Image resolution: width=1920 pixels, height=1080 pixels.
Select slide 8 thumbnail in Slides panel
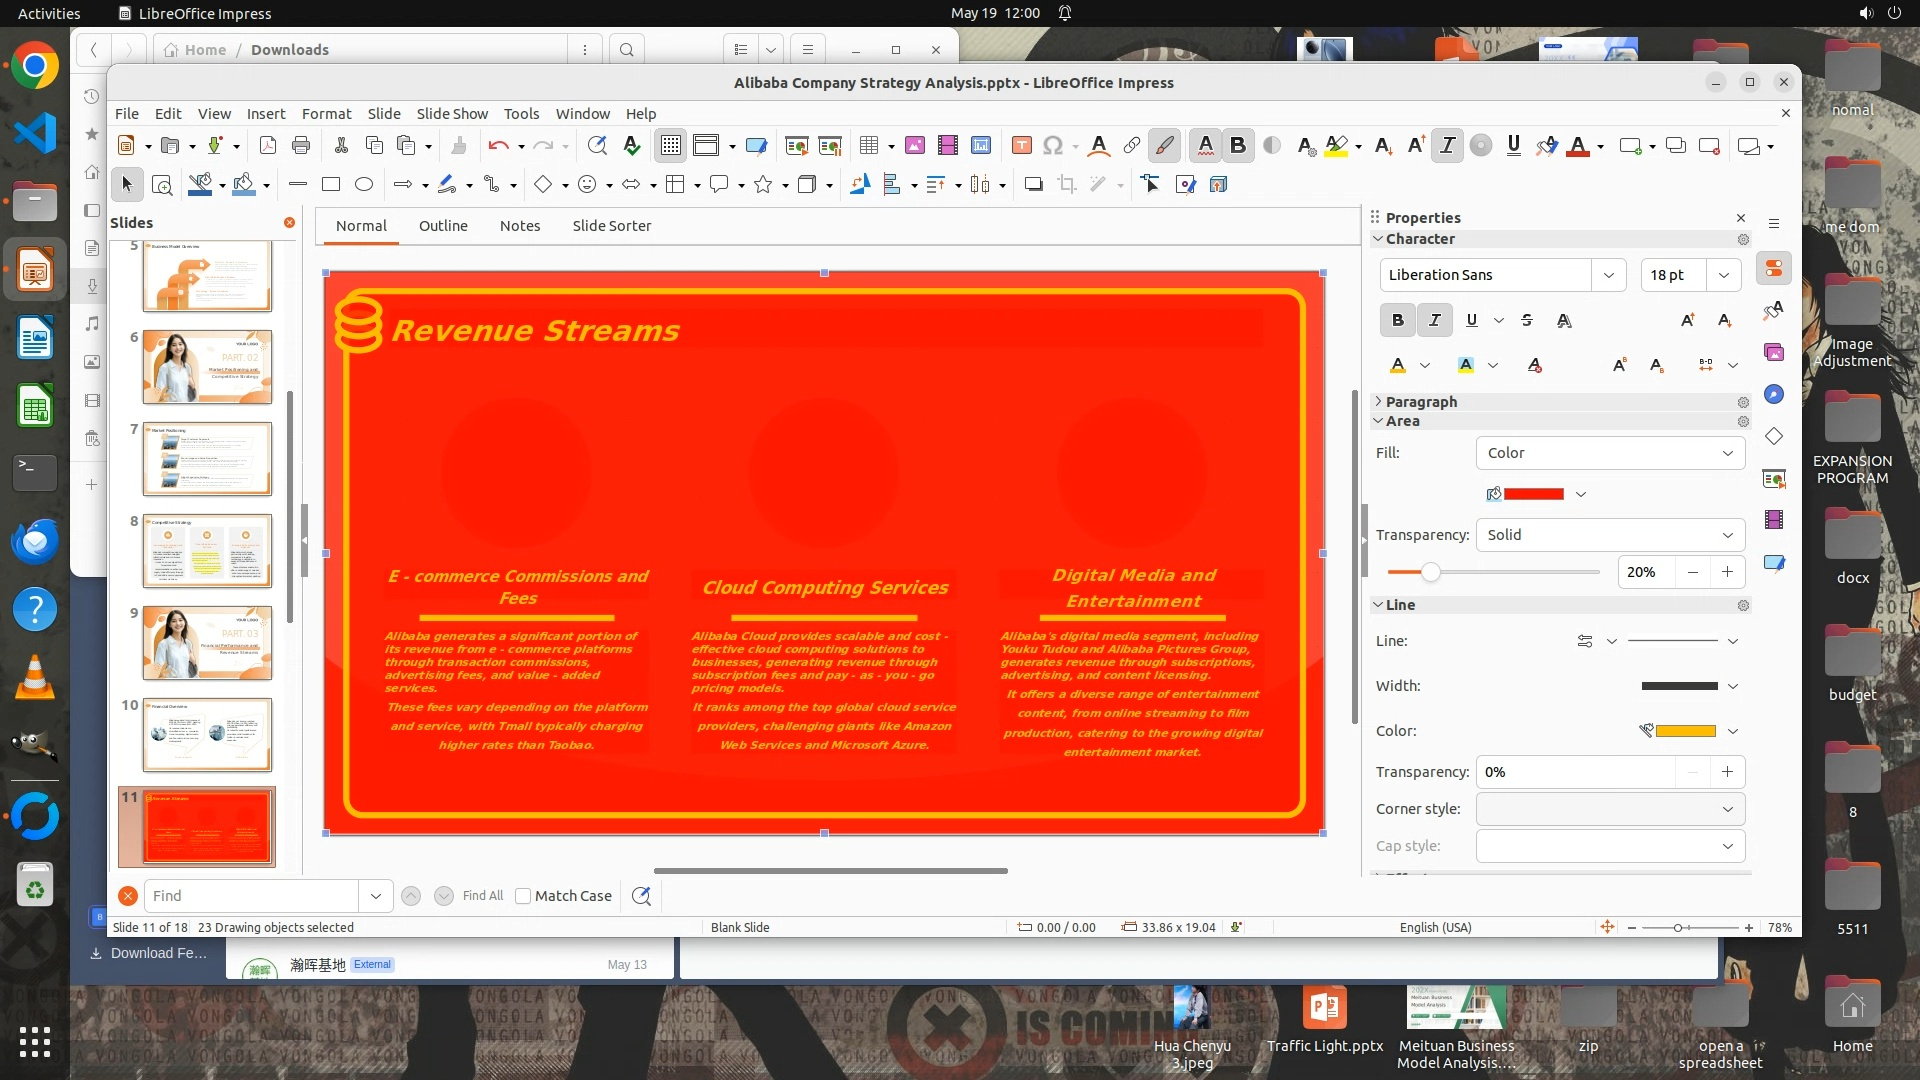point(207,551)
